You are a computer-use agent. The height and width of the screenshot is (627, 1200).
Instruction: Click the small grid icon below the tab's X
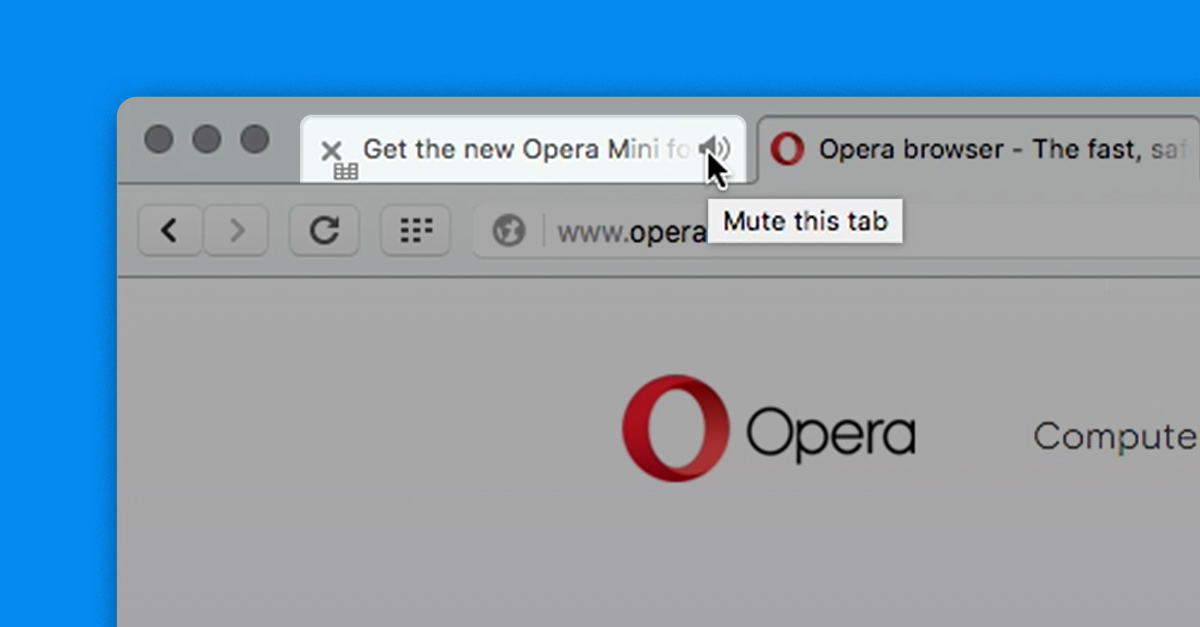(346, 172)
